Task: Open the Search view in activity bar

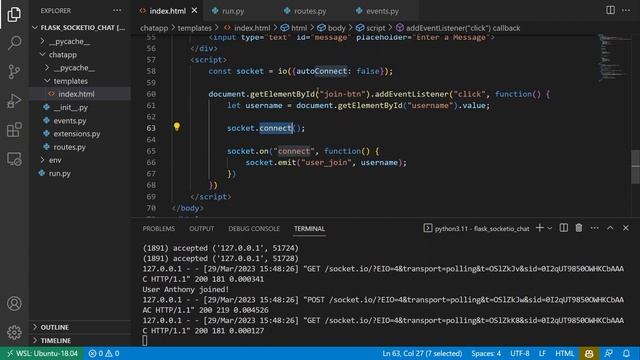Action: tap(14, 43)
